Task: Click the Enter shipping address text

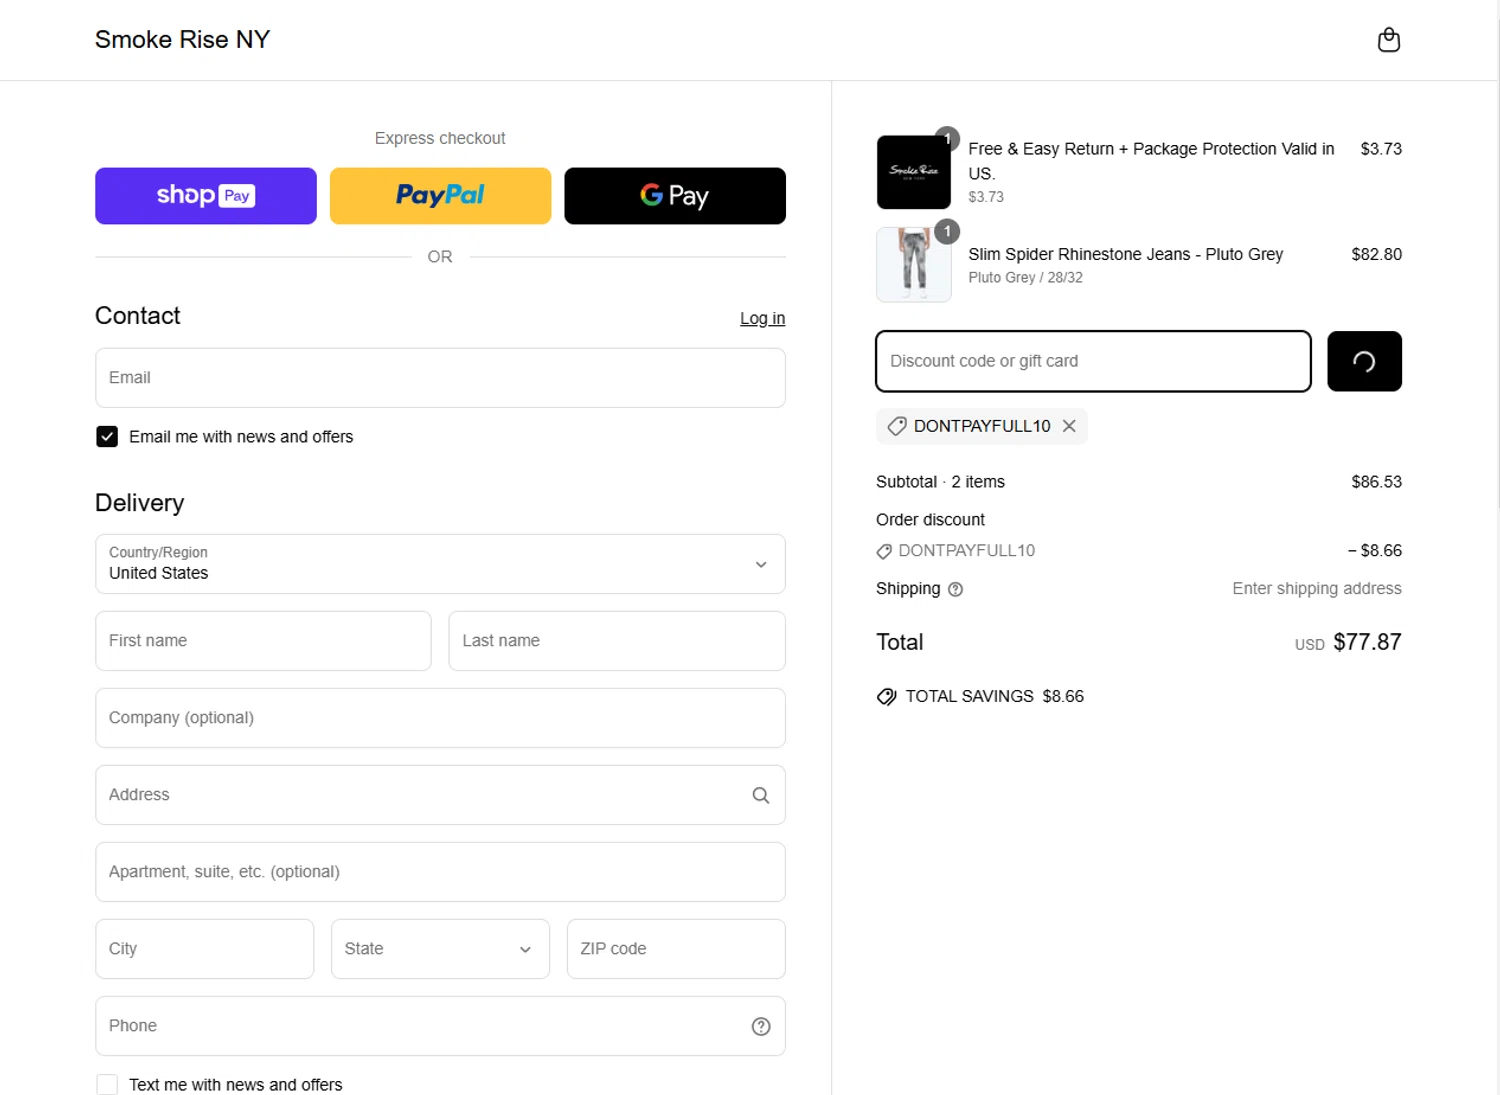Action: (1316, 589)
